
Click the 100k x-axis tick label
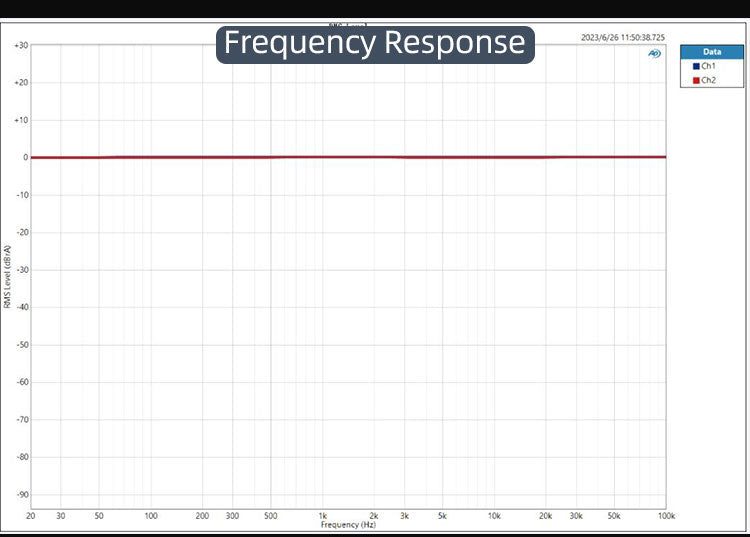coord(666,516)
